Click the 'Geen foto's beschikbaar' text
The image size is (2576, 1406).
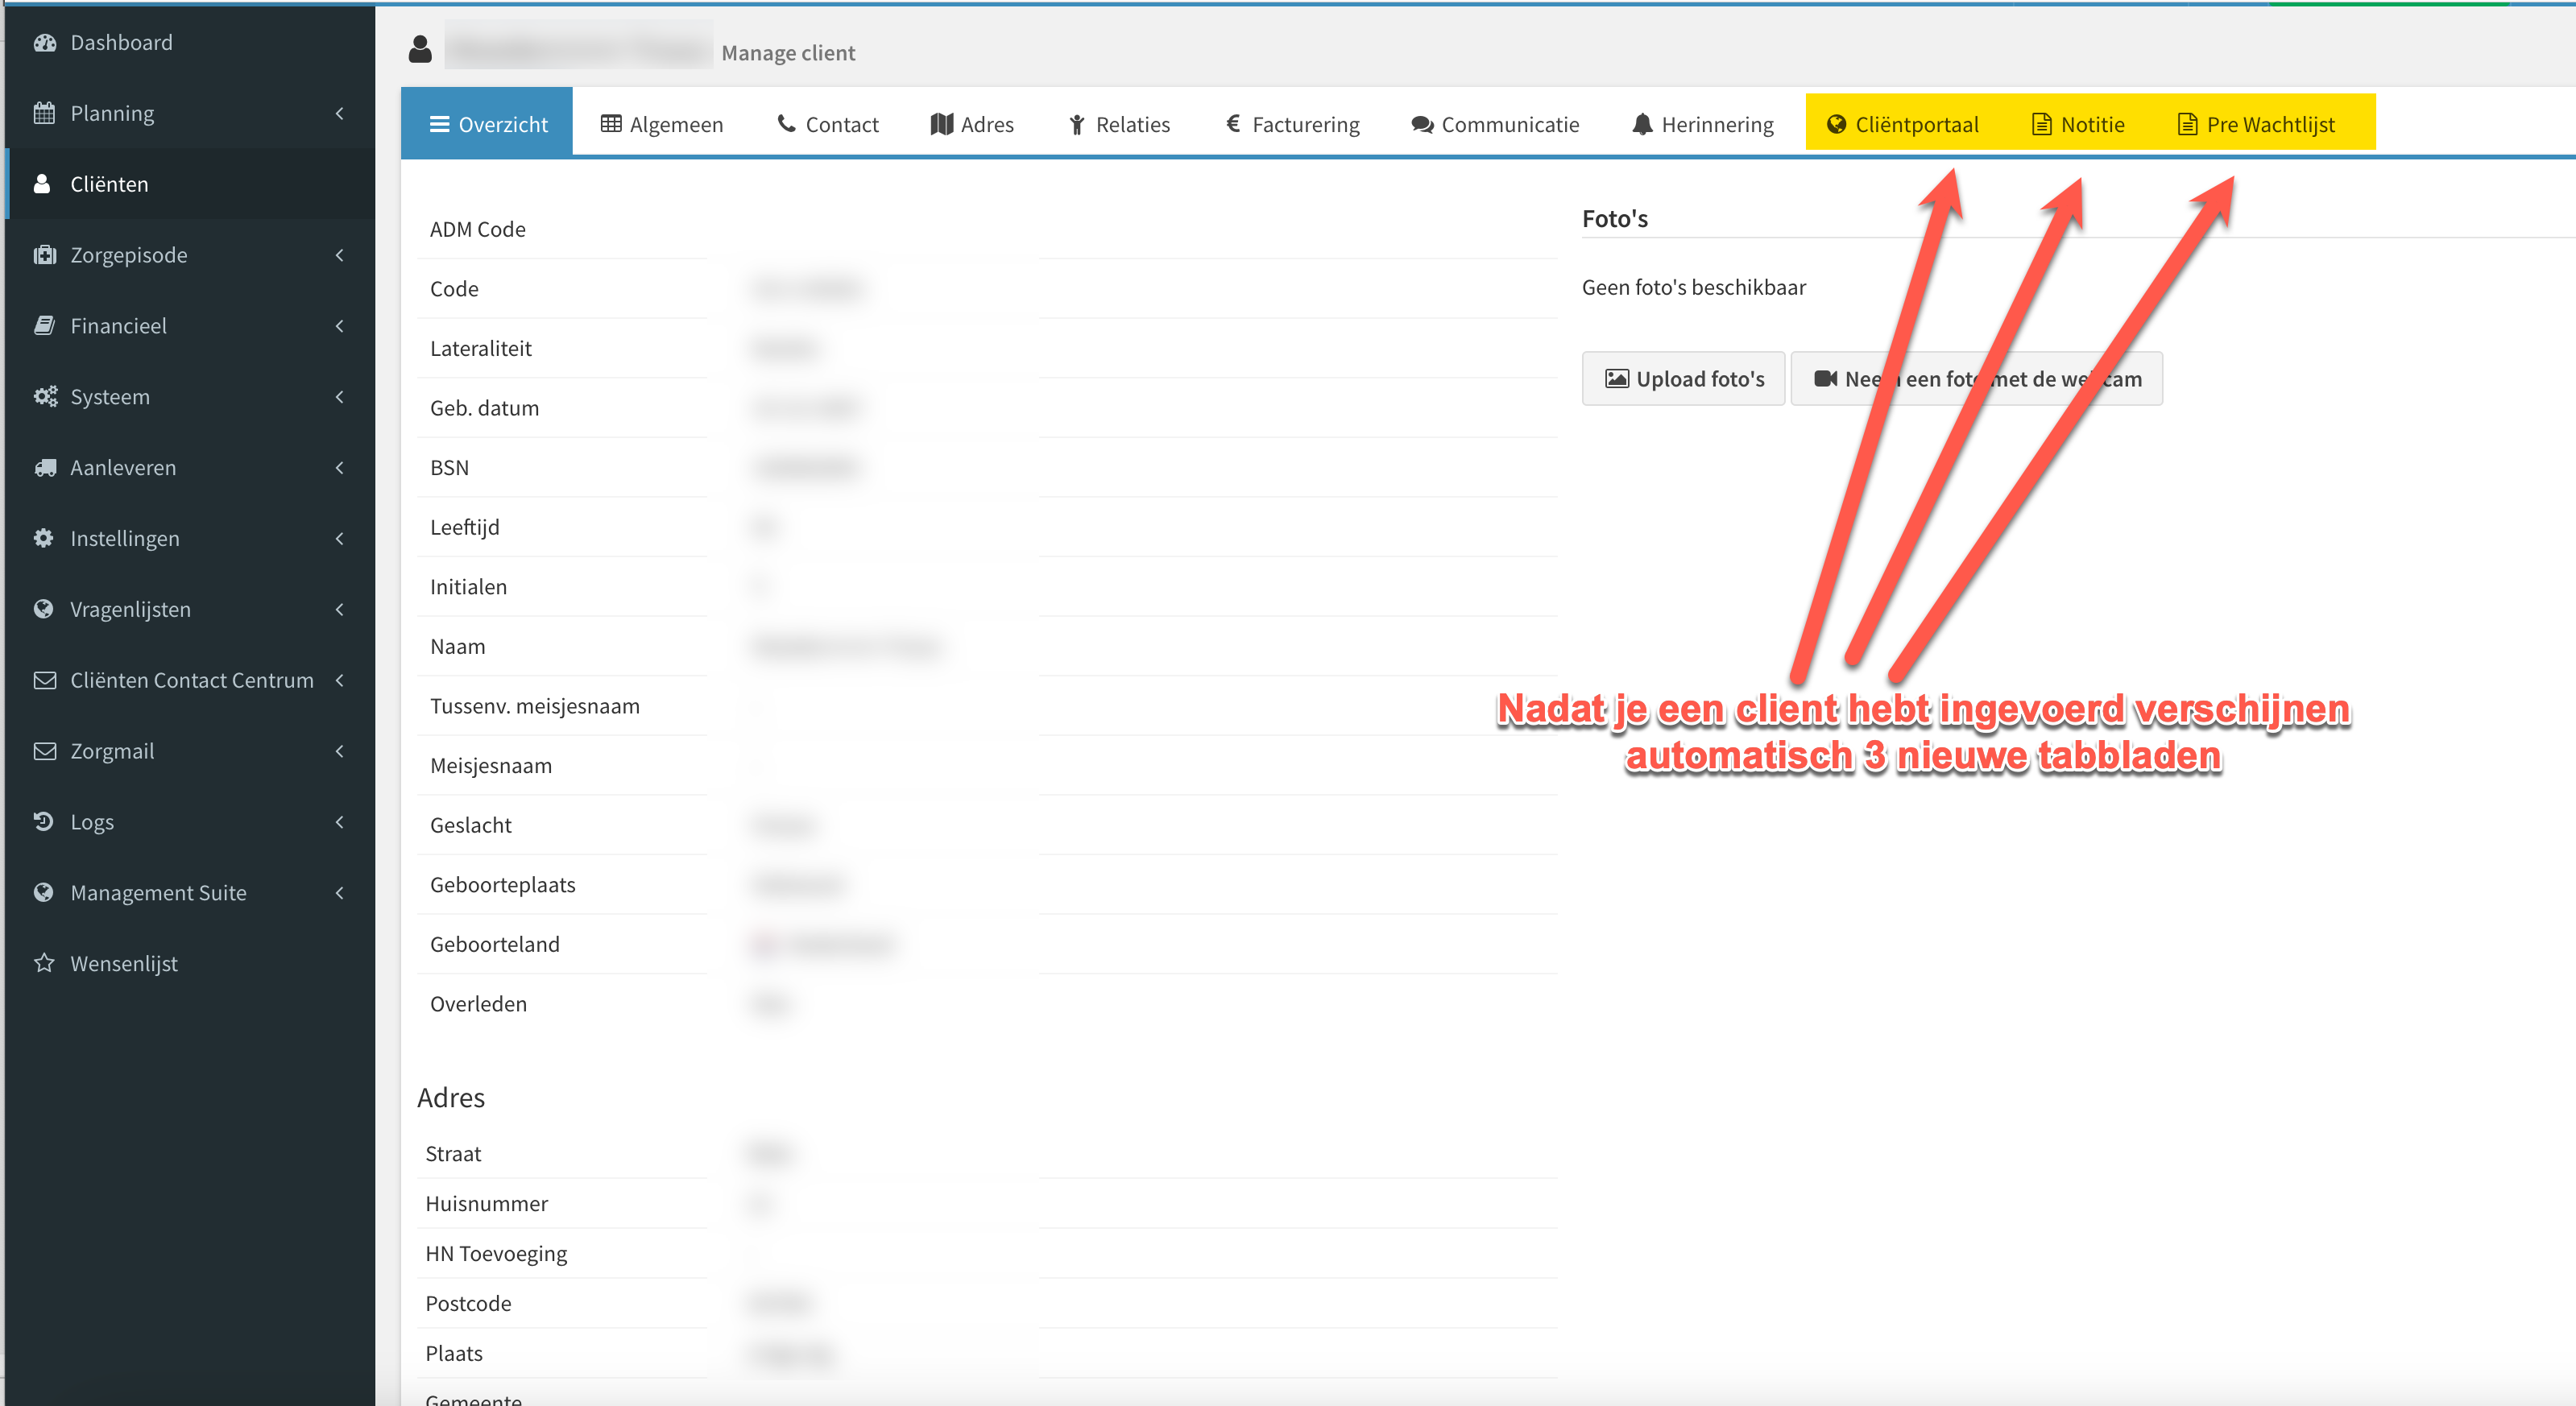pyautogui.click(x=1694, y=287)
